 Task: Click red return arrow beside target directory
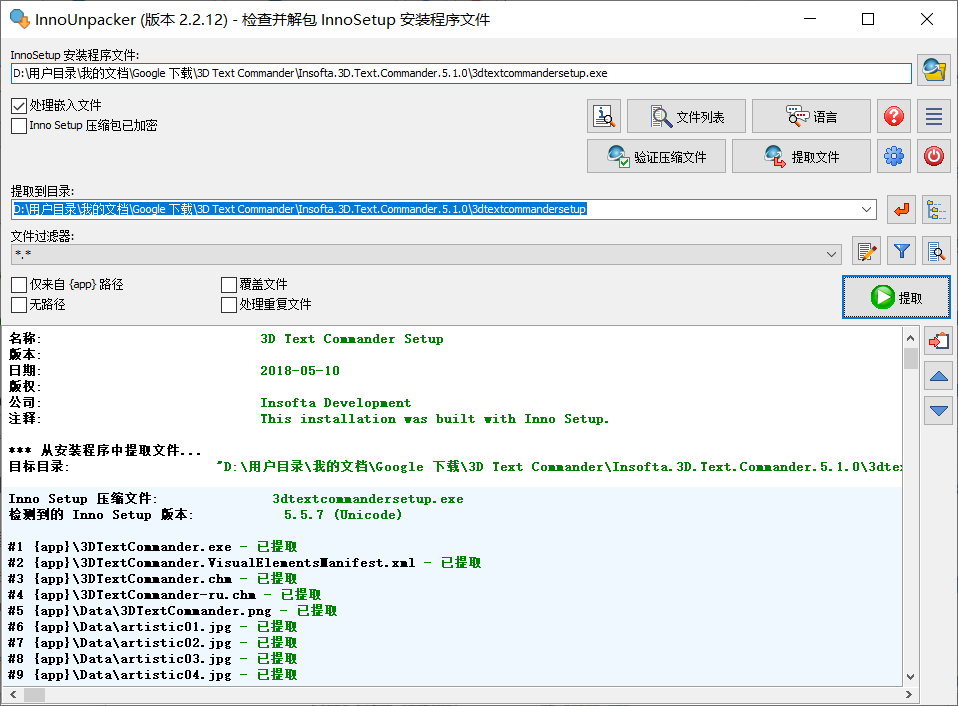tap(901, 209)
